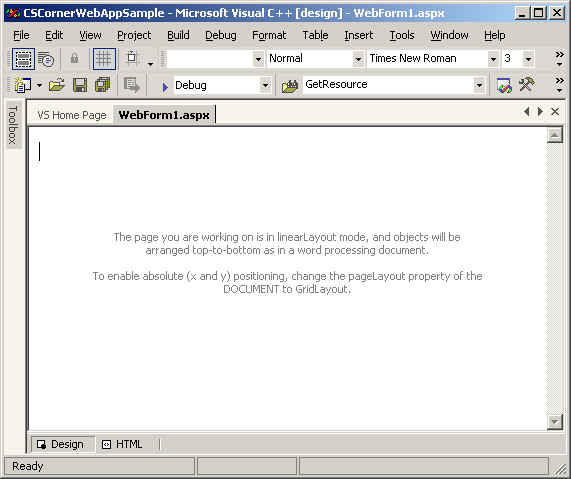Click the Open File folder icon
The image size is (571, 479).
(x=57, y=85)
